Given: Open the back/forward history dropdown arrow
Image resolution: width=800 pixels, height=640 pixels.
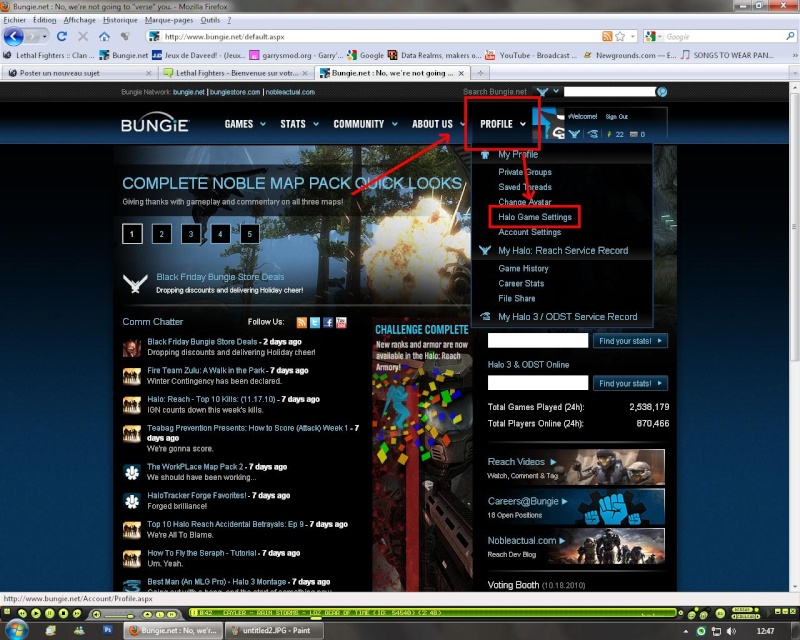Looking at the screenshot, I should 44,37.
